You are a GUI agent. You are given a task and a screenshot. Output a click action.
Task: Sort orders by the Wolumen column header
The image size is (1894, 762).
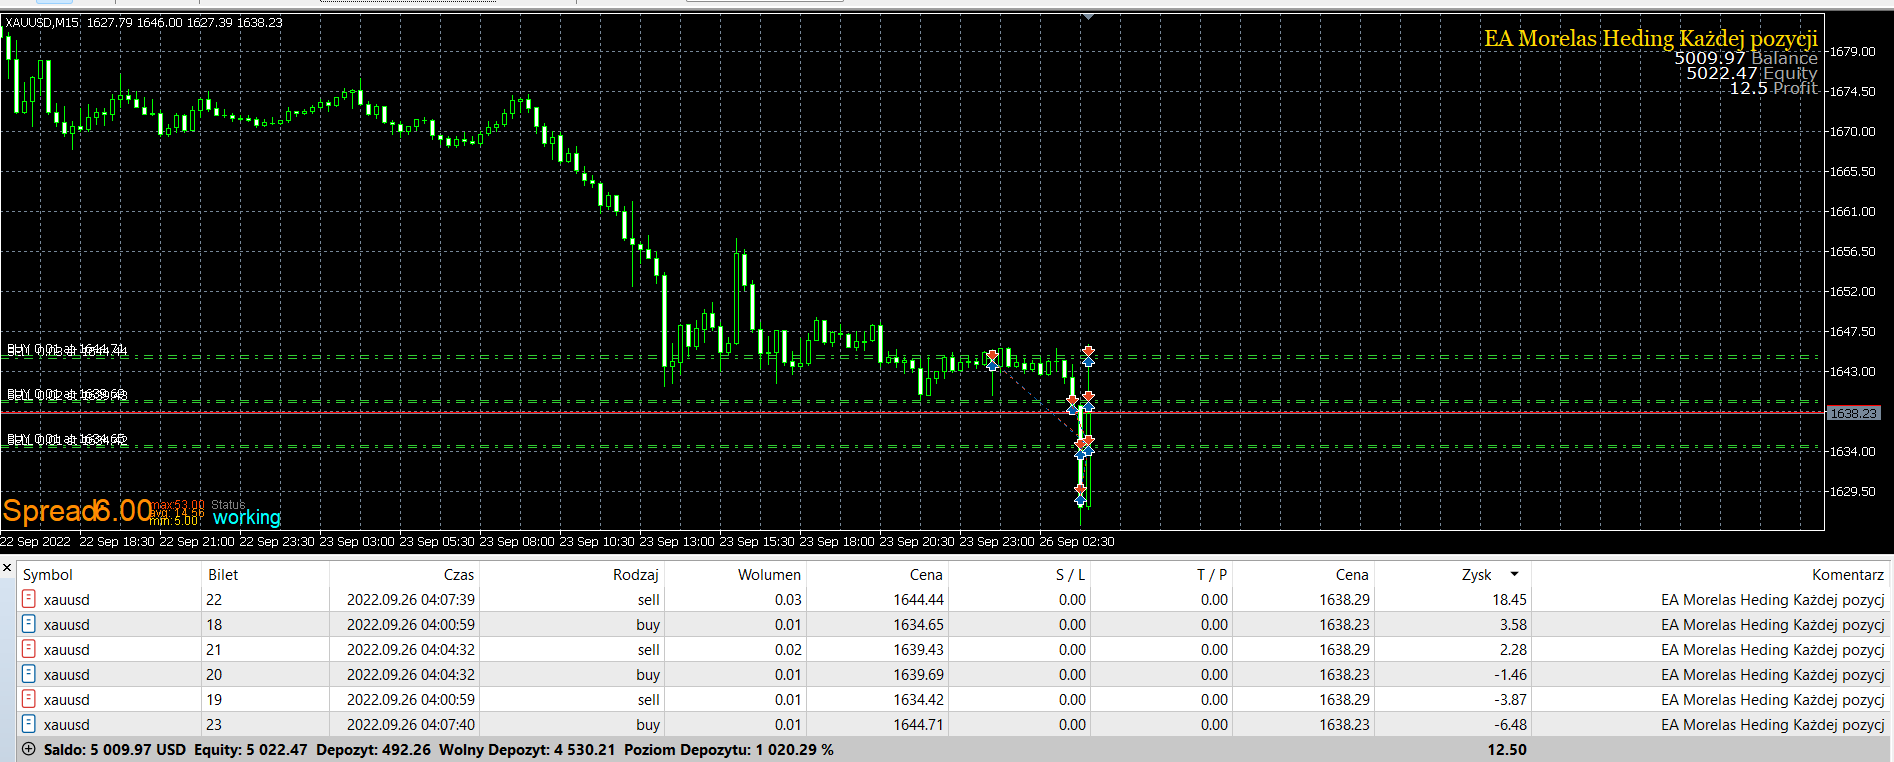tap(769, 574)
